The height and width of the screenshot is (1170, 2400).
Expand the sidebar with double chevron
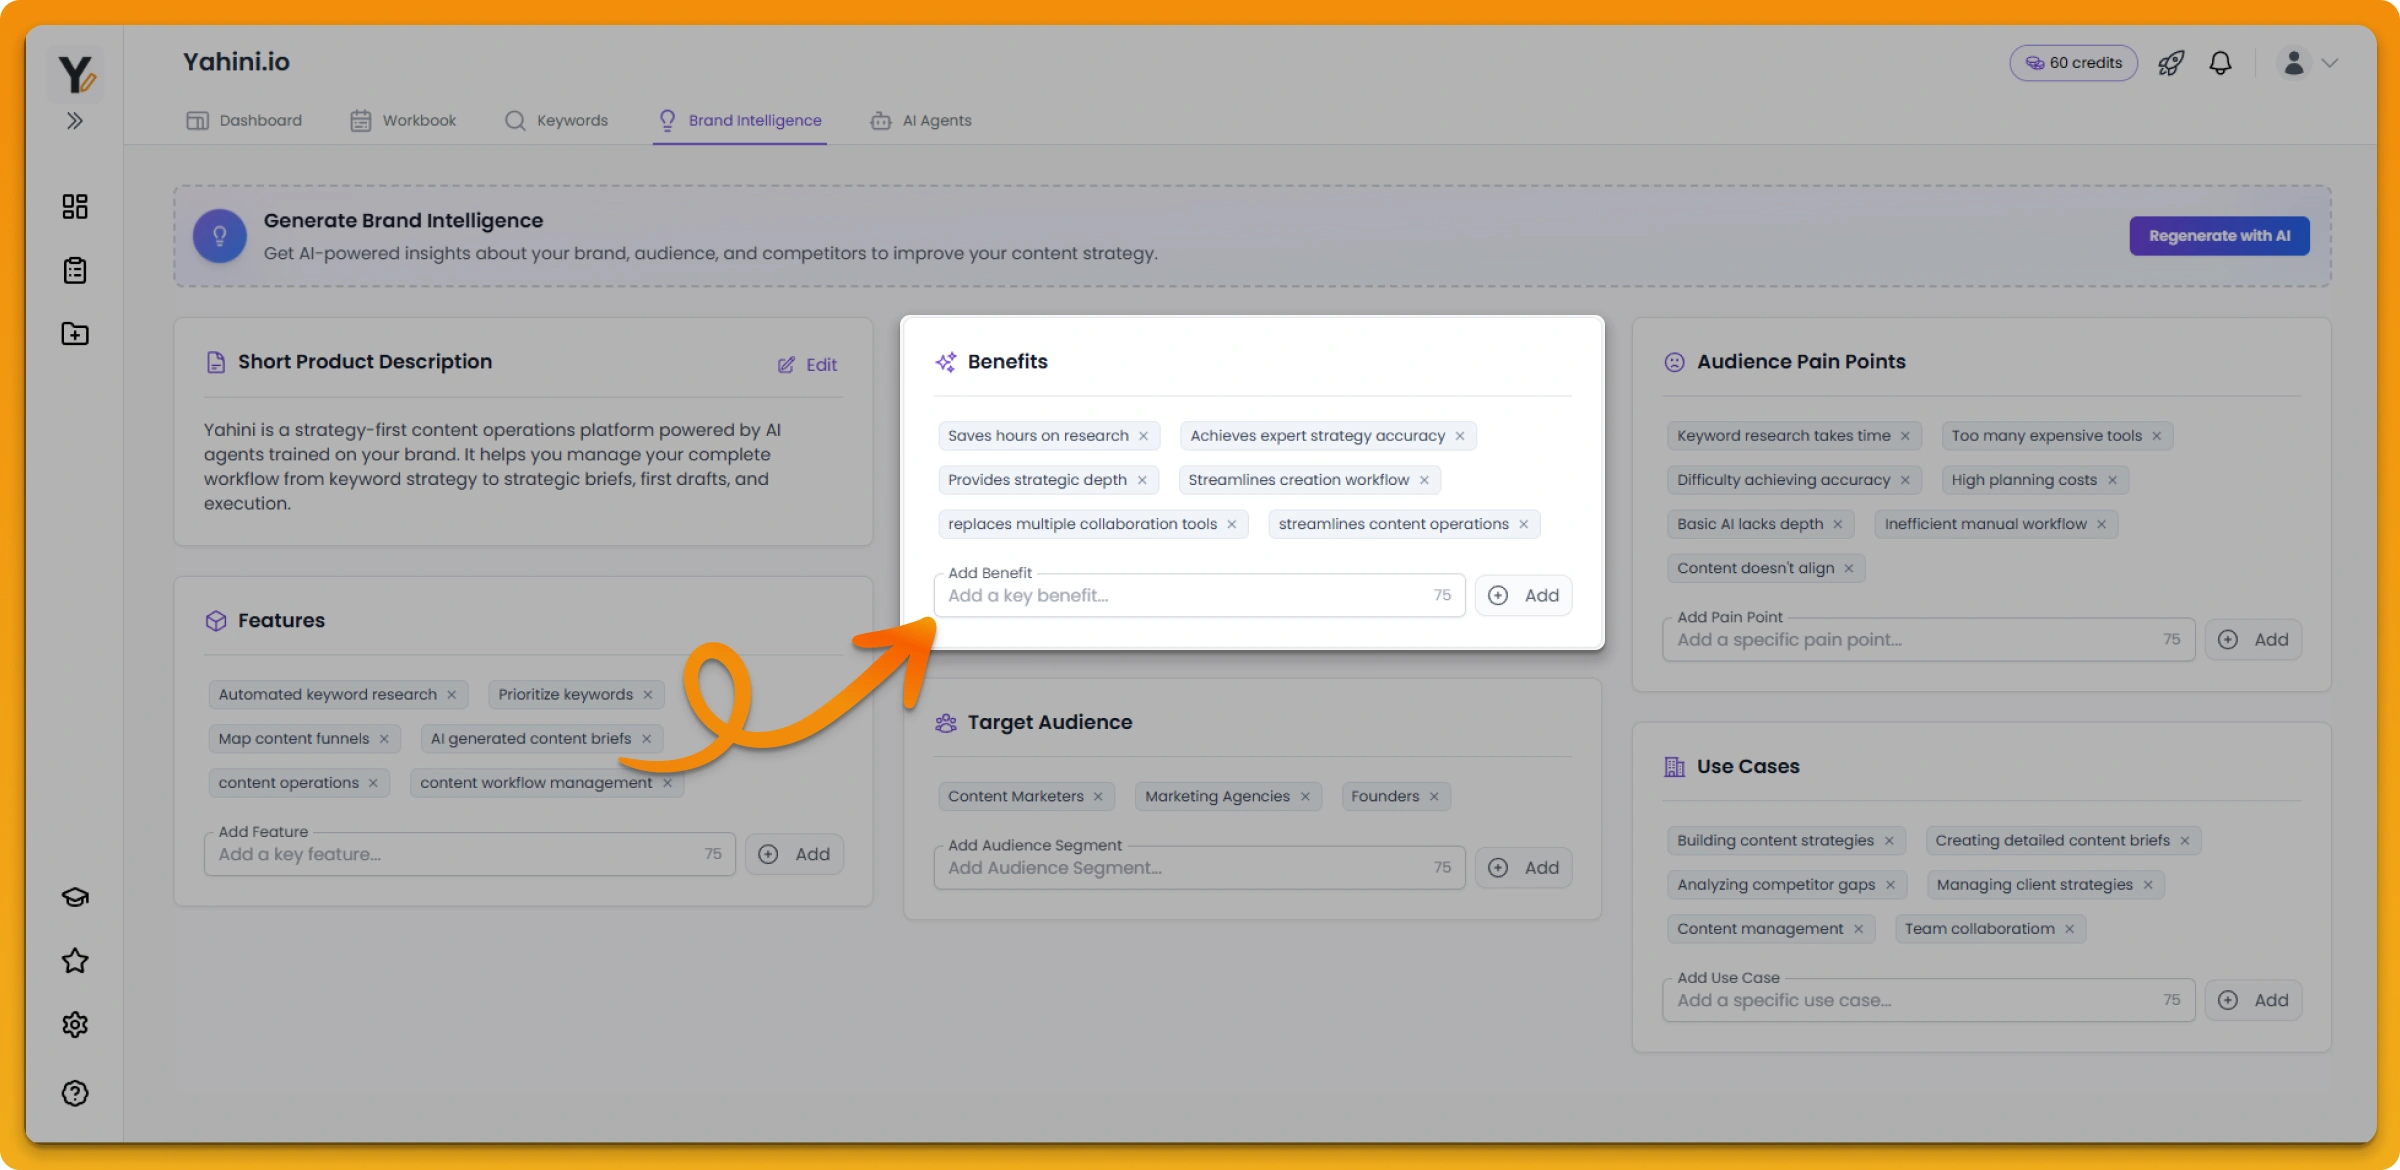(75, 121)
